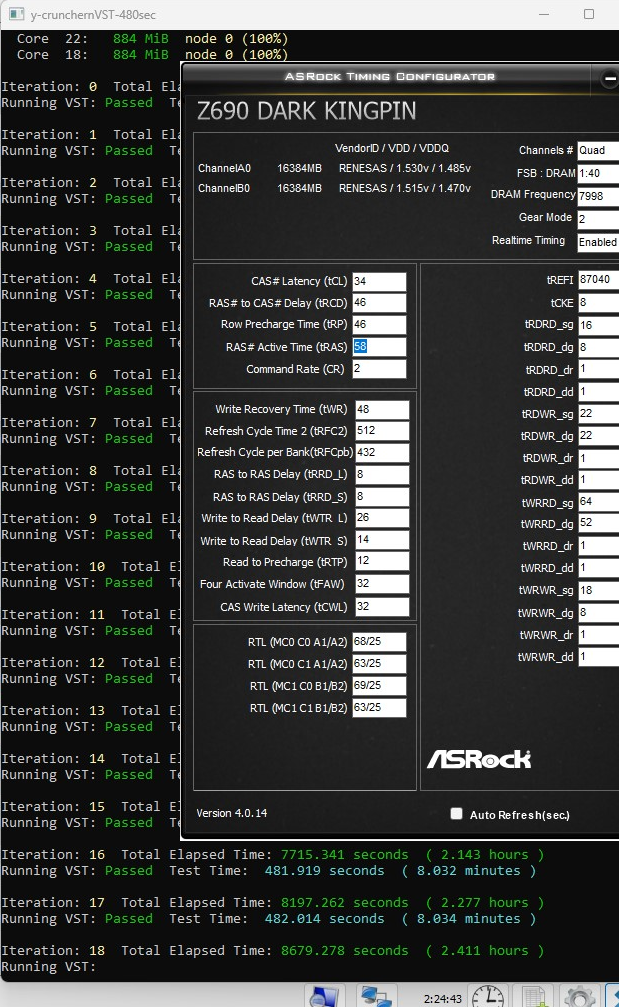Screen dimensions: 619x1007
Task: Open the settings gear icon
Action: [579, 997]
